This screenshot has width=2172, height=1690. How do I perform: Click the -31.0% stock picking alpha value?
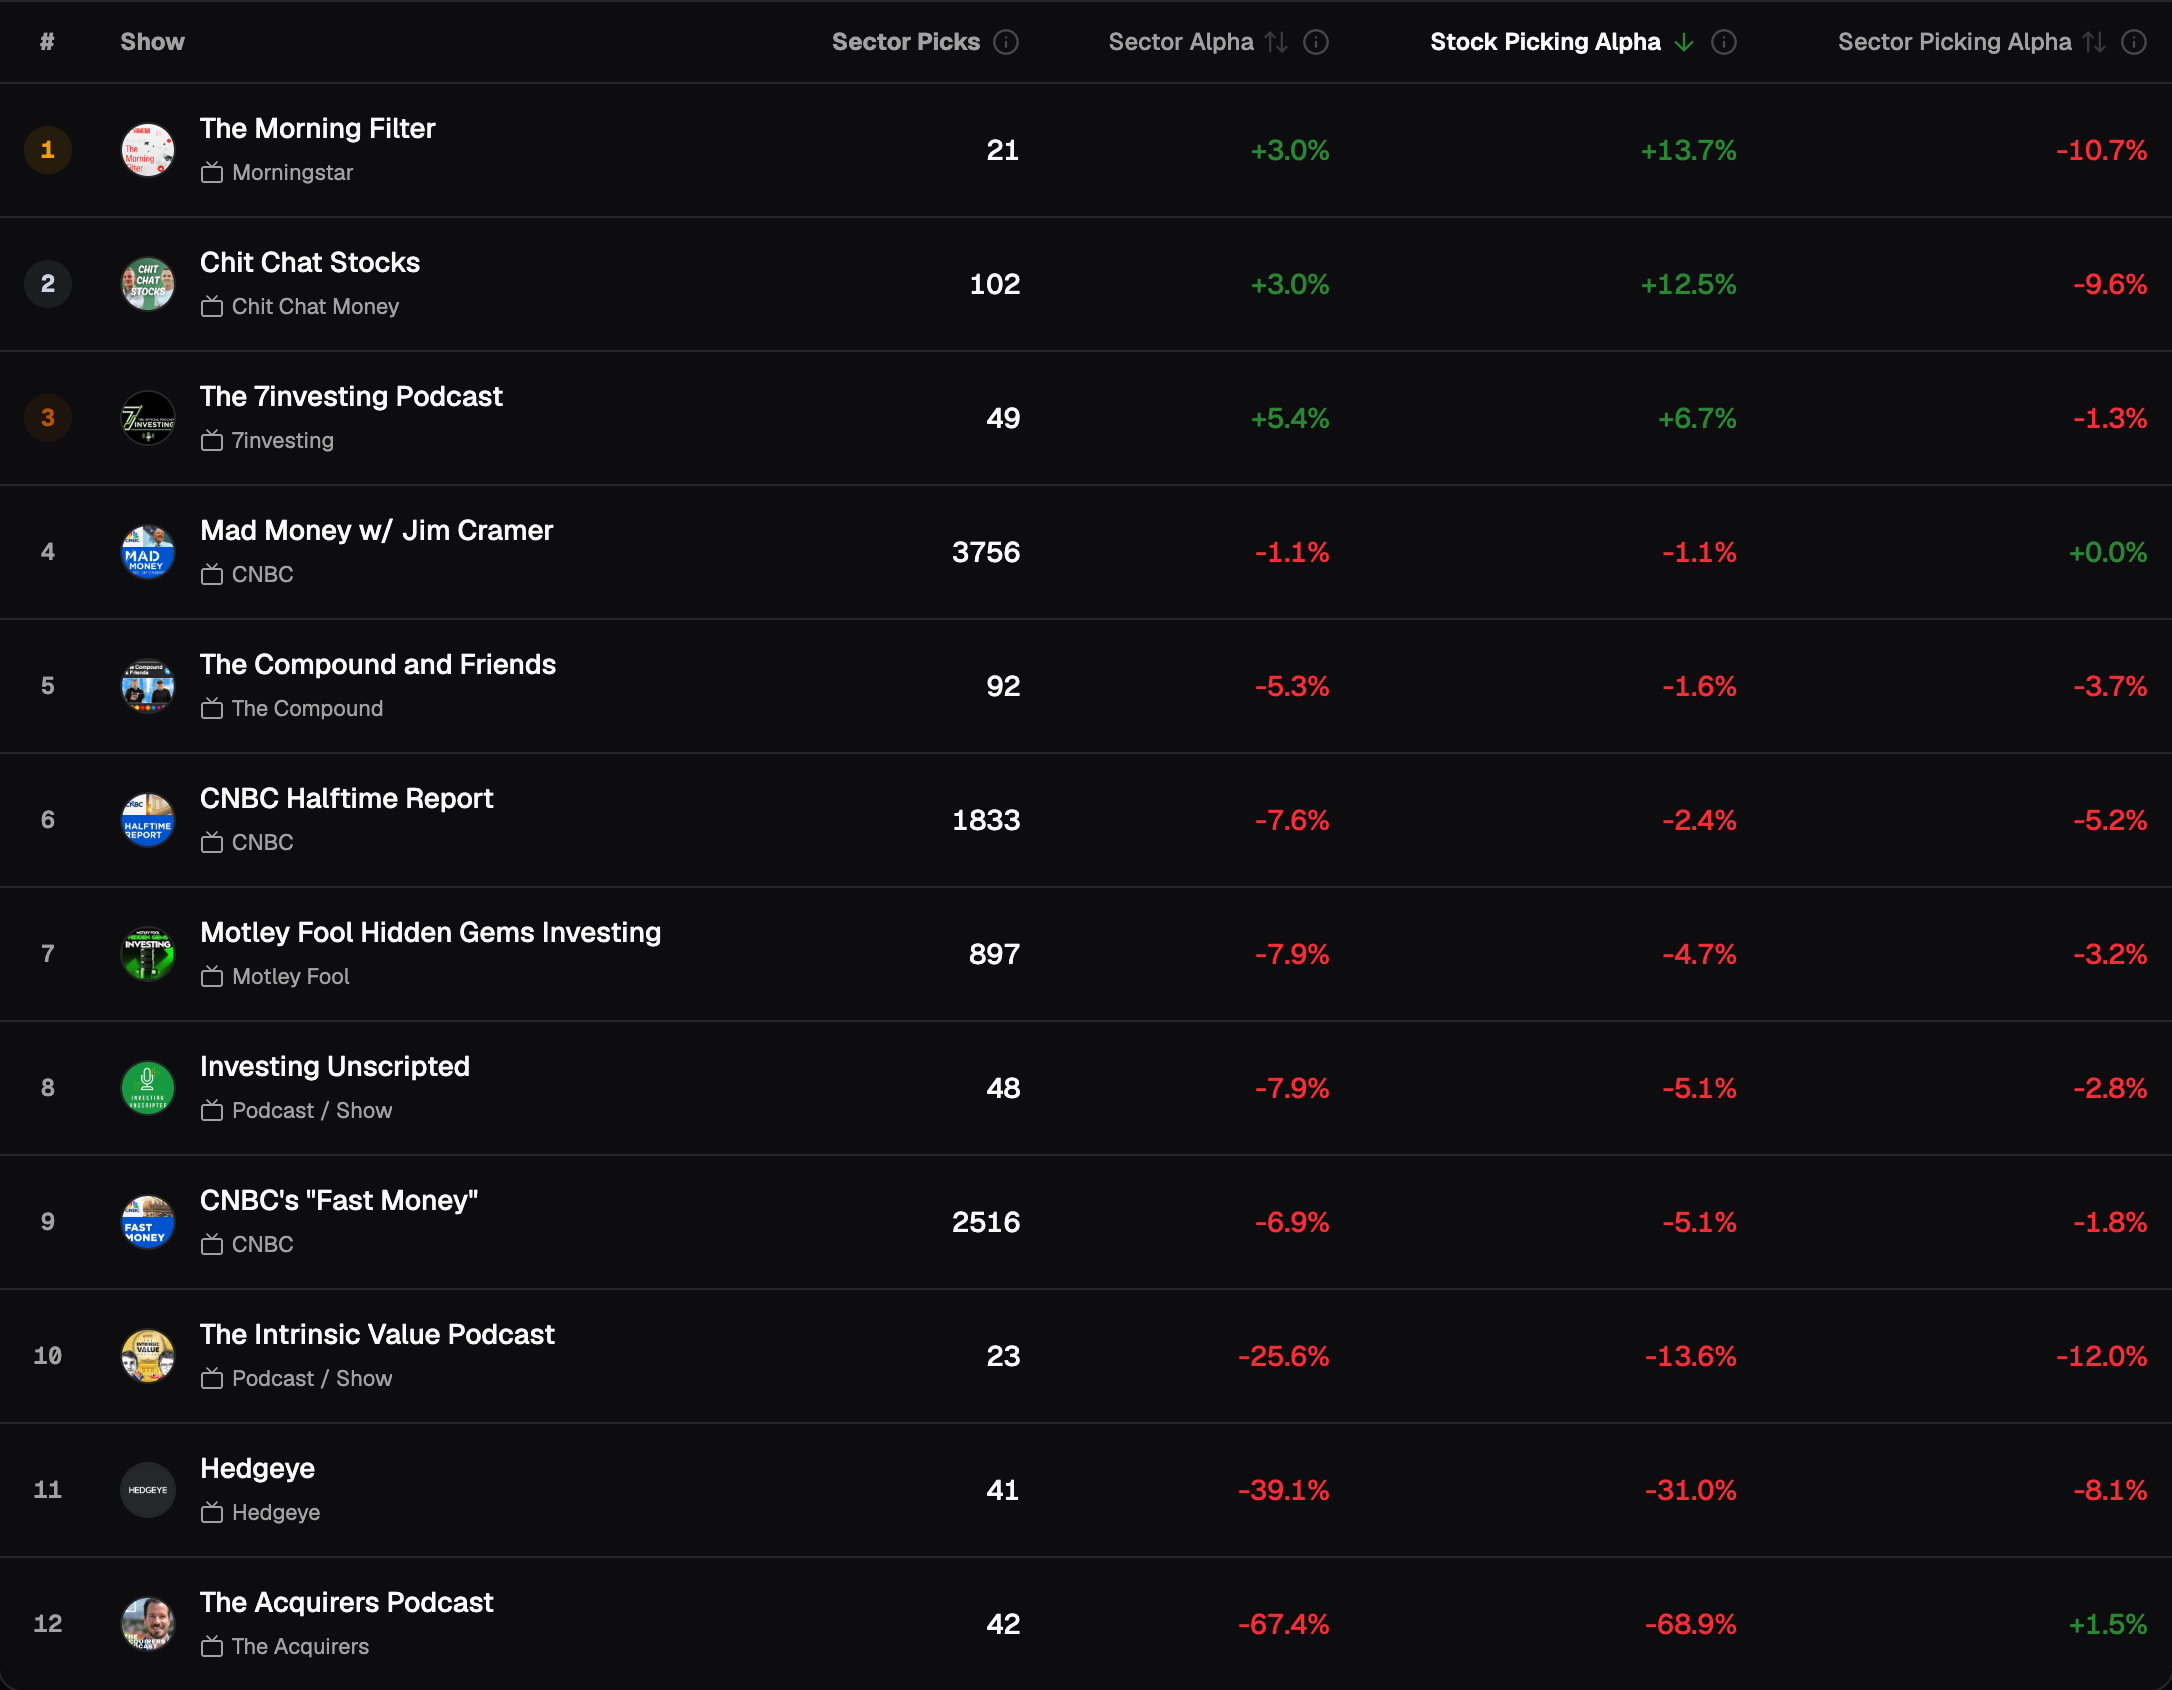coord(1691,1490)
